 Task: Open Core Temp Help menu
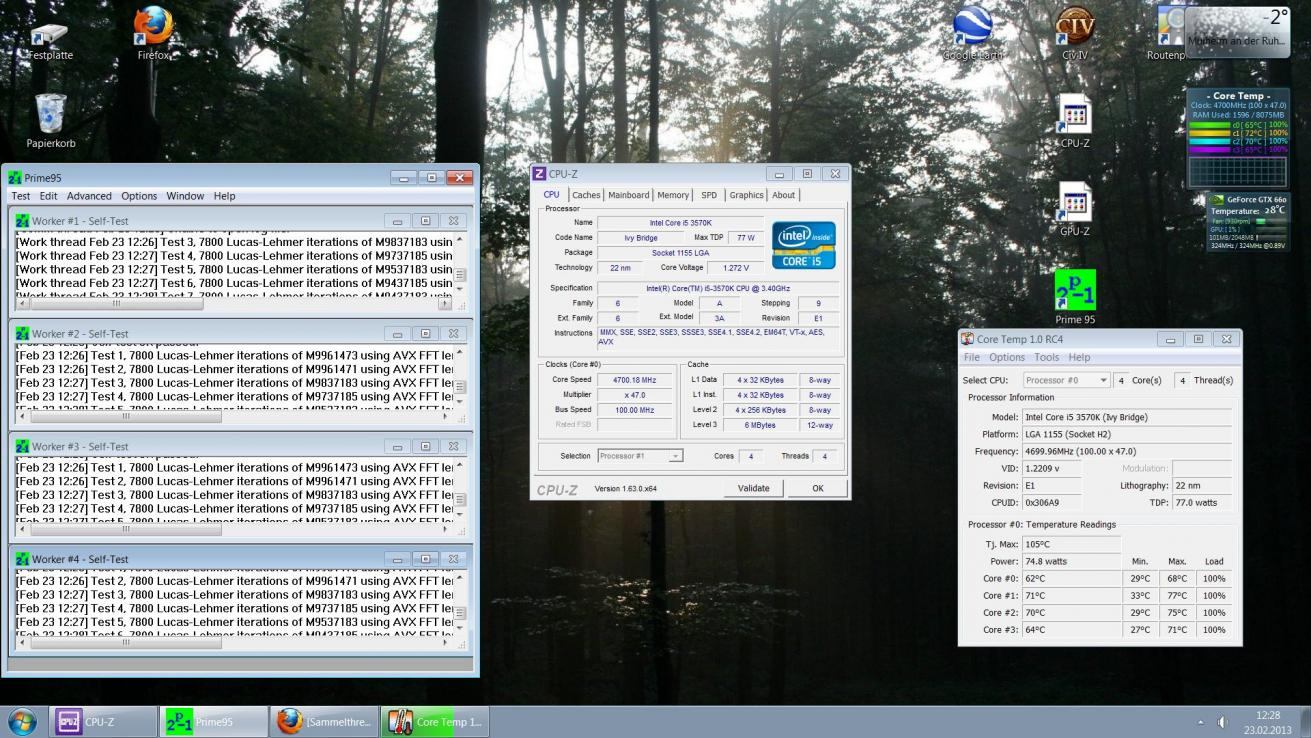click(x=1079, y=357)
